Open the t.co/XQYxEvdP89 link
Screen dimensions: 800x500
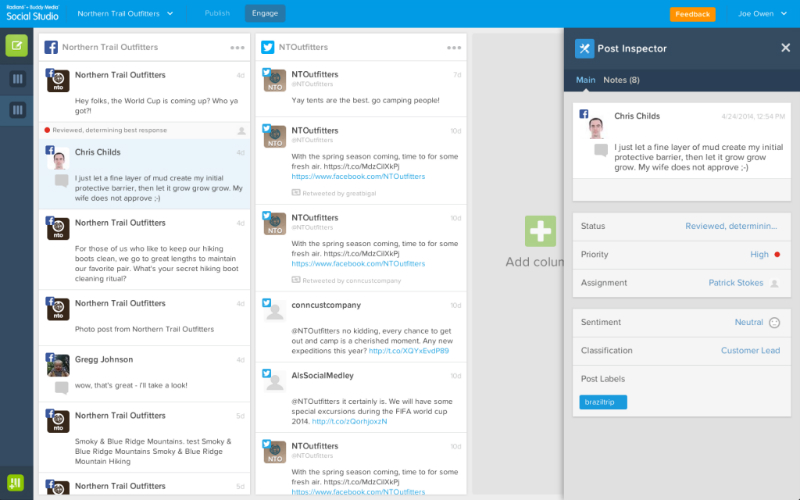point(409,351)
